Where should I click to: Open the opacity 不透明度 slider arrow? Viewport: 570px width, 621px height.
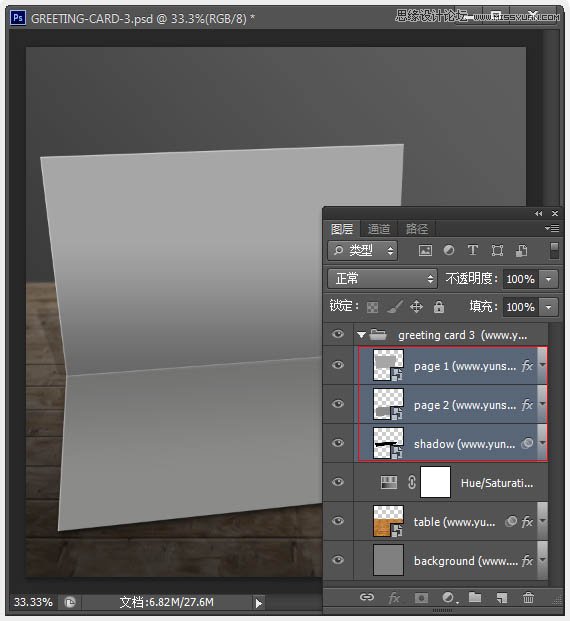click(549, 279)
